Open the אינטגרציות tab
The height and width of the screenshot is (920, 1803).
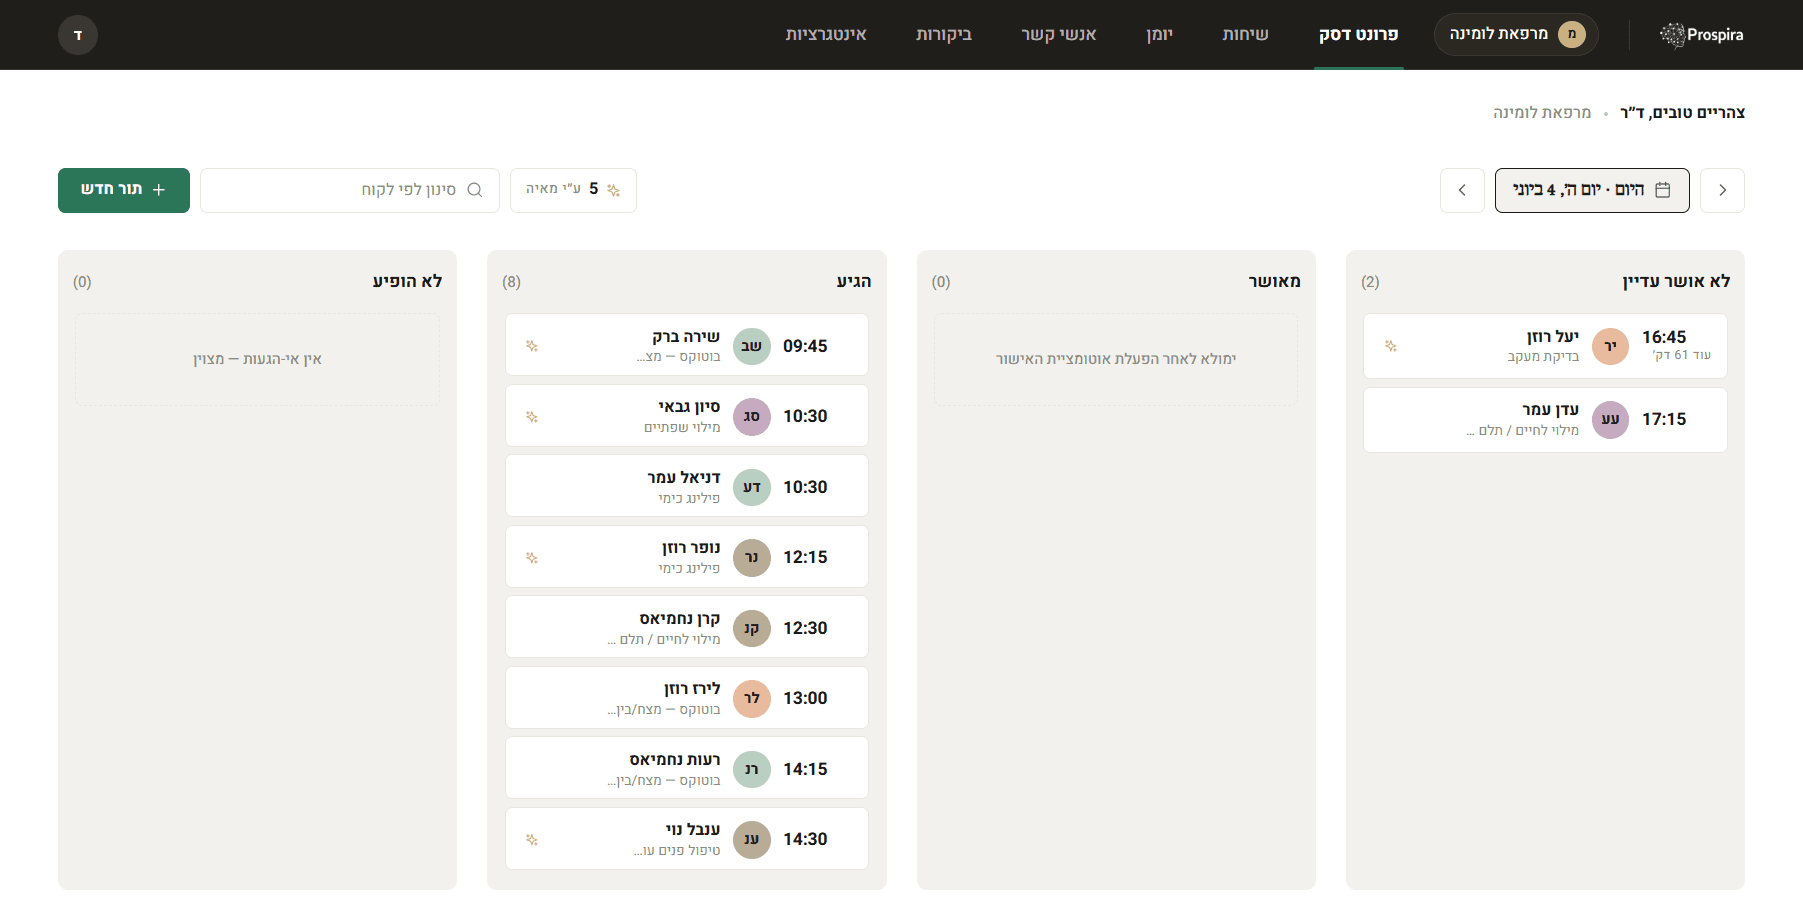coord(826,35)
